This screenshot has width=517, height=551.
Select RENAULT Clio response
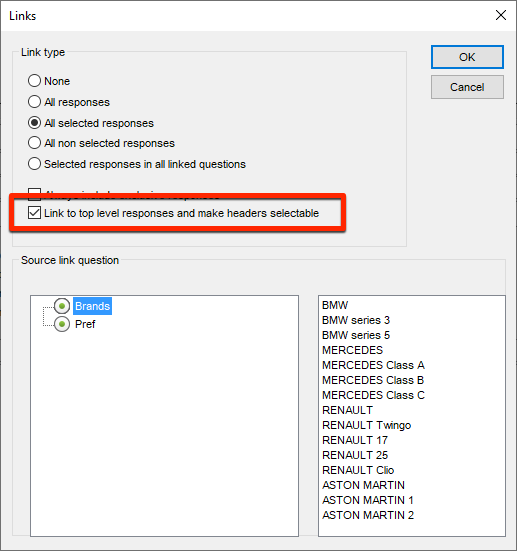(x=358, y=470)
